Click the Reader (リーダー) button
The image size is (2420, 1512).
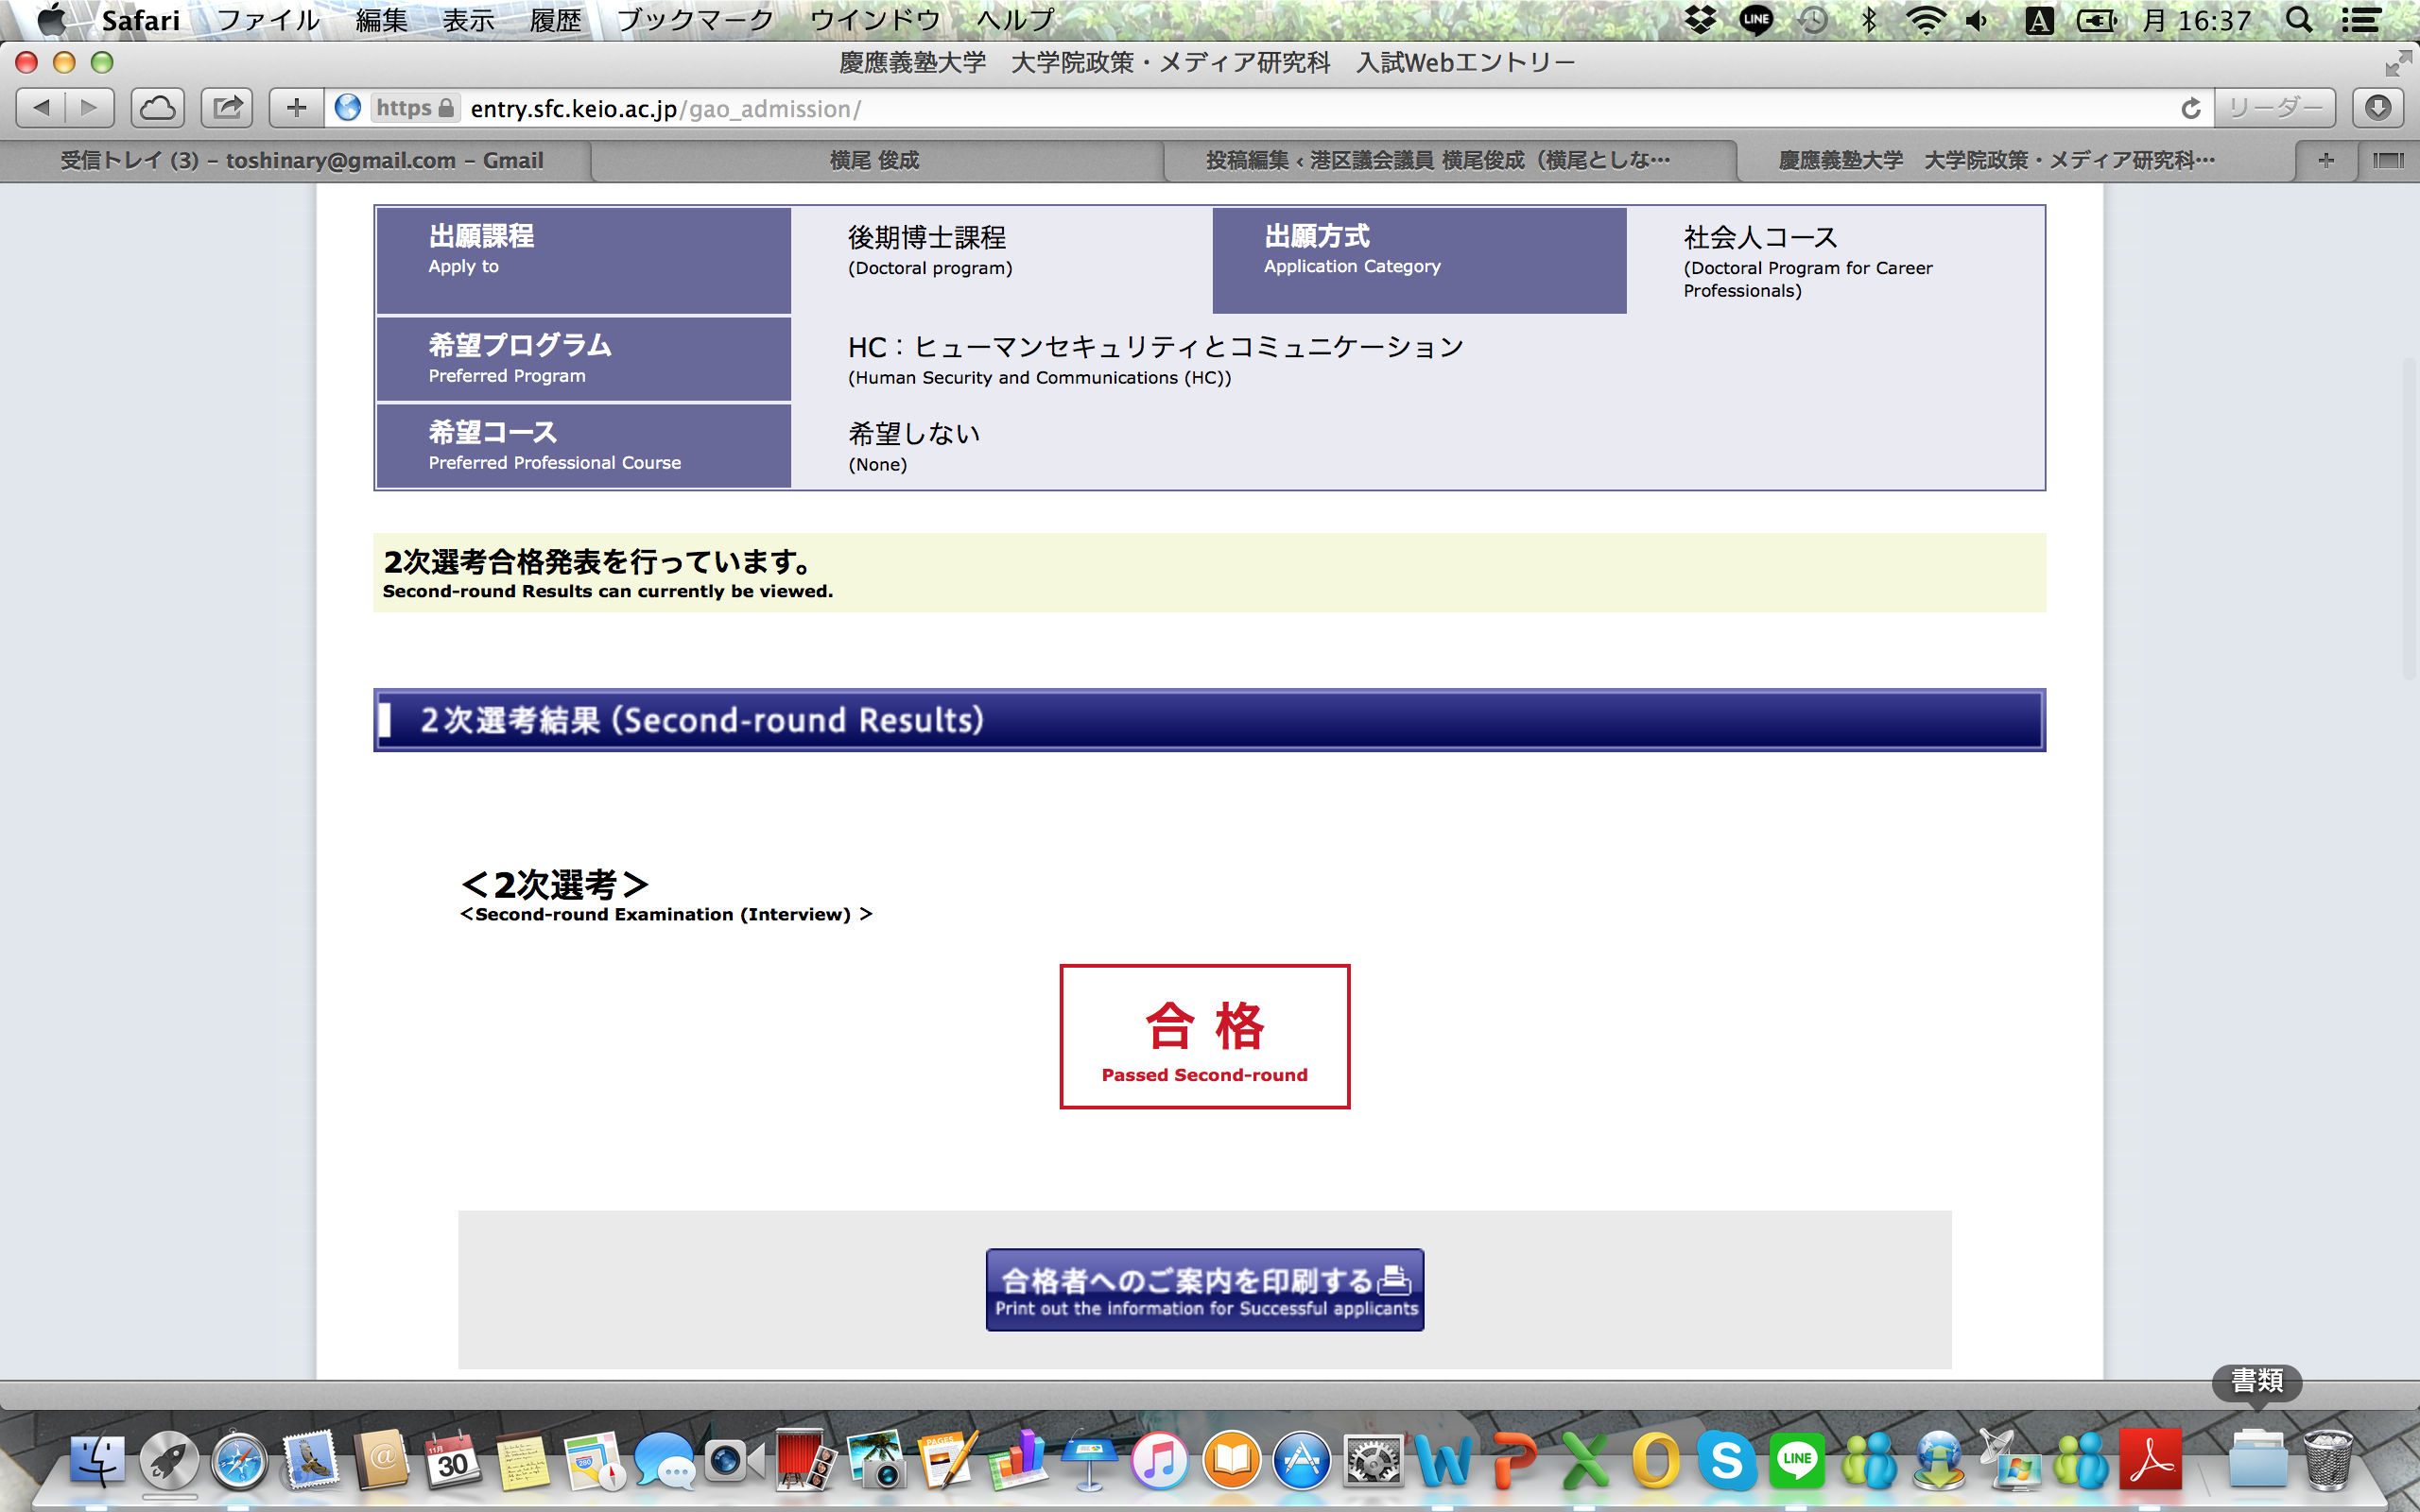[2274, 108]
